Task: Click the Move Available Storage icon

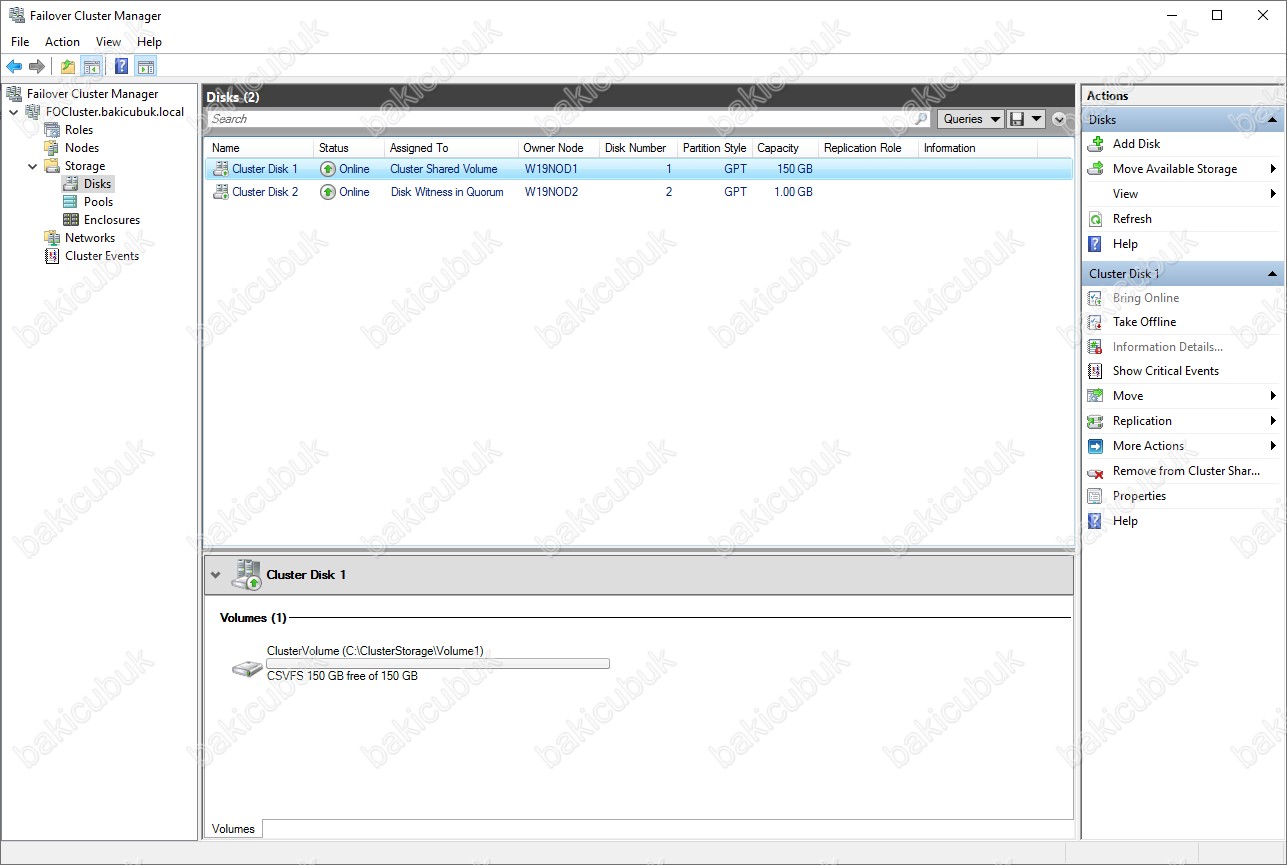Action: tap(1095, 169)
